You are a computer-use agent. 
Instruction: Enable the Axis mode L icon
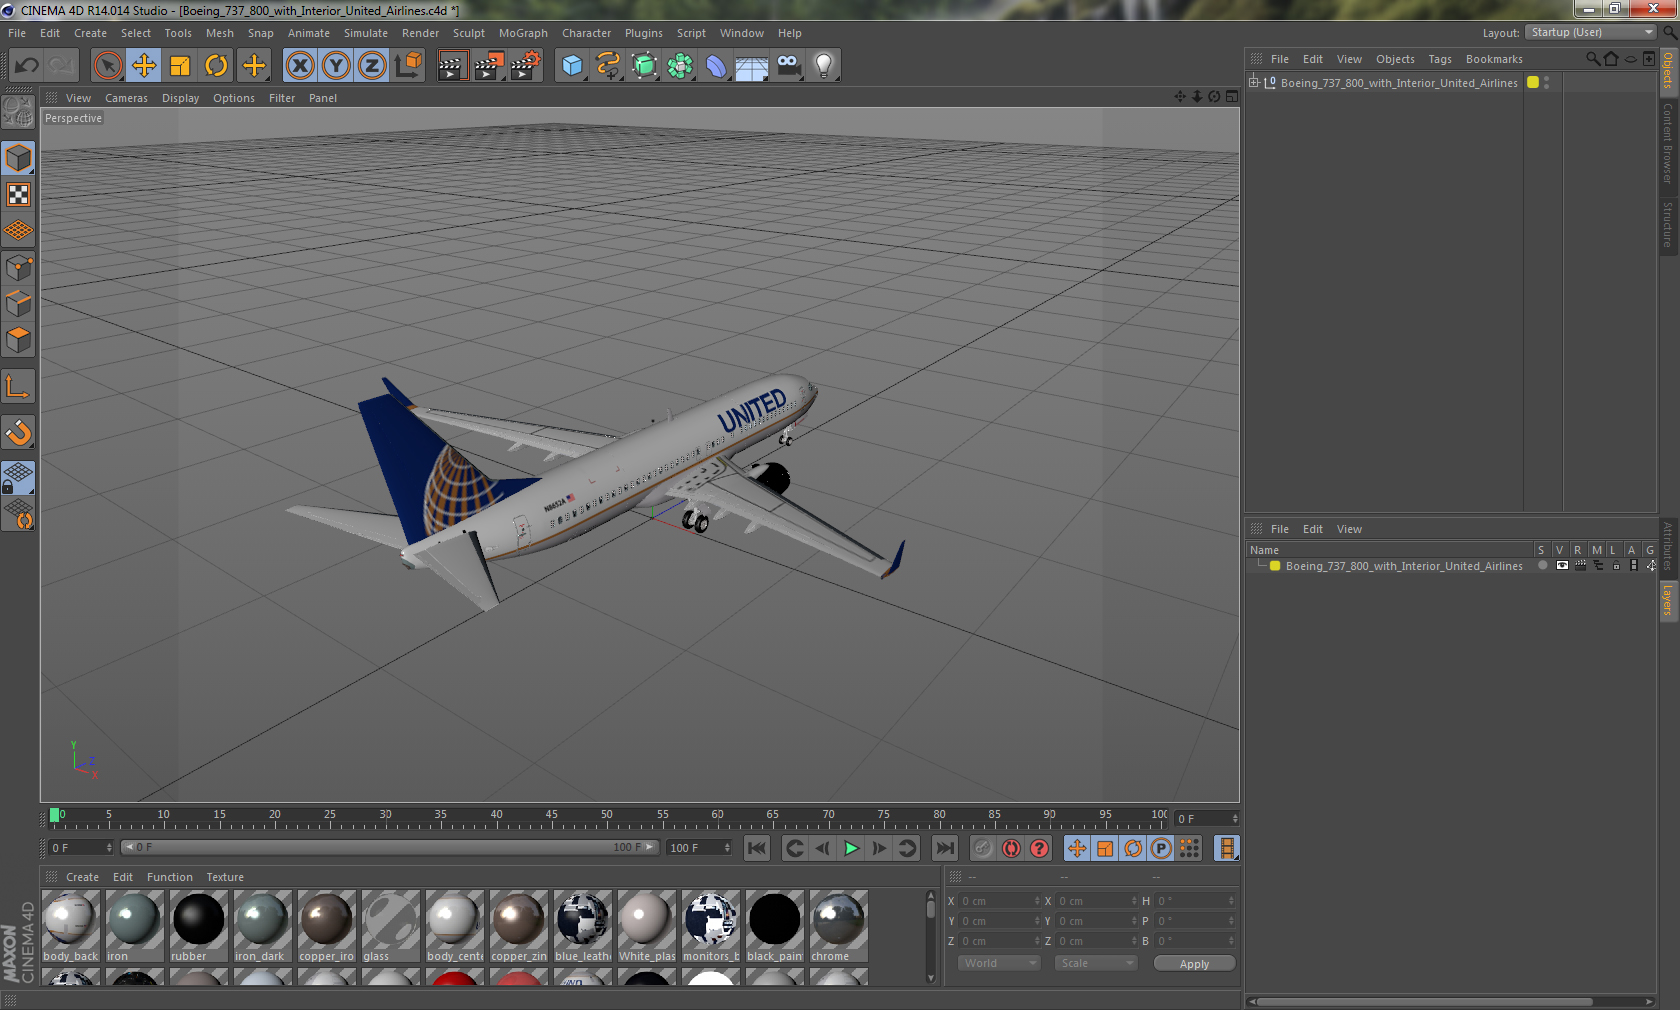(19, 387)
